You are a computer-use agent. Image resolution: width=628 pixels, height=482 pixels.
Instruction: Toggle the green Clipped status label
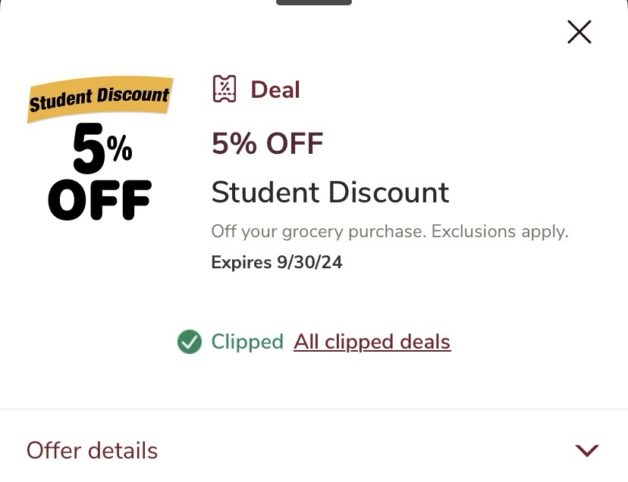pyautogui.click(x=247, y=342)
